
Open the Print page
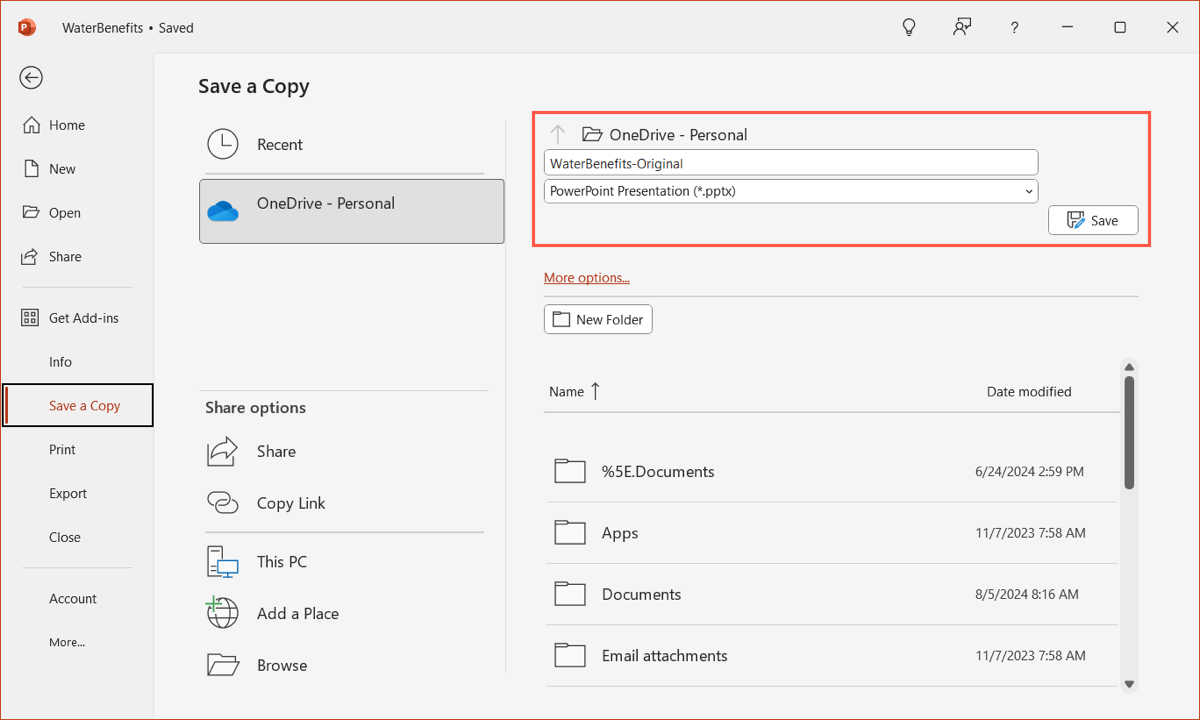pos(62,450)
